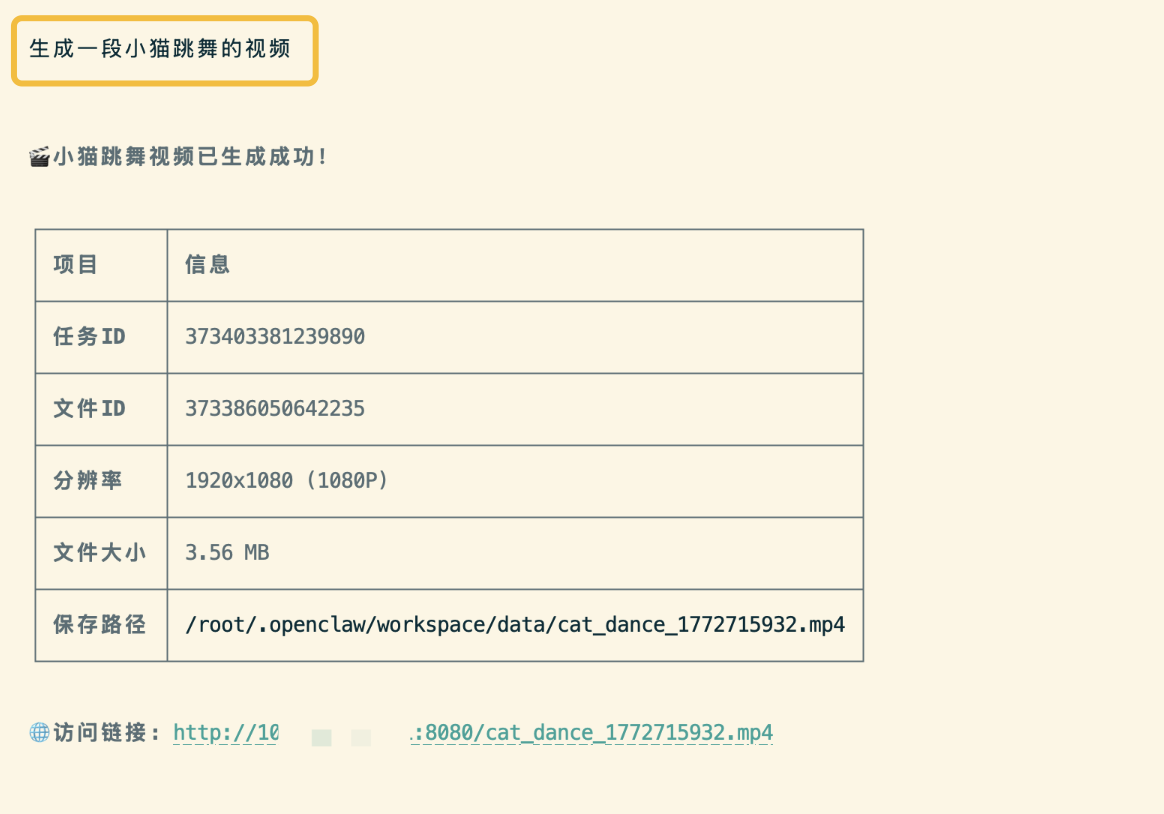Screen dimensions: 1164x814
Task: Click the clapperboard emoji icon
Action: [x=40, y=157]
